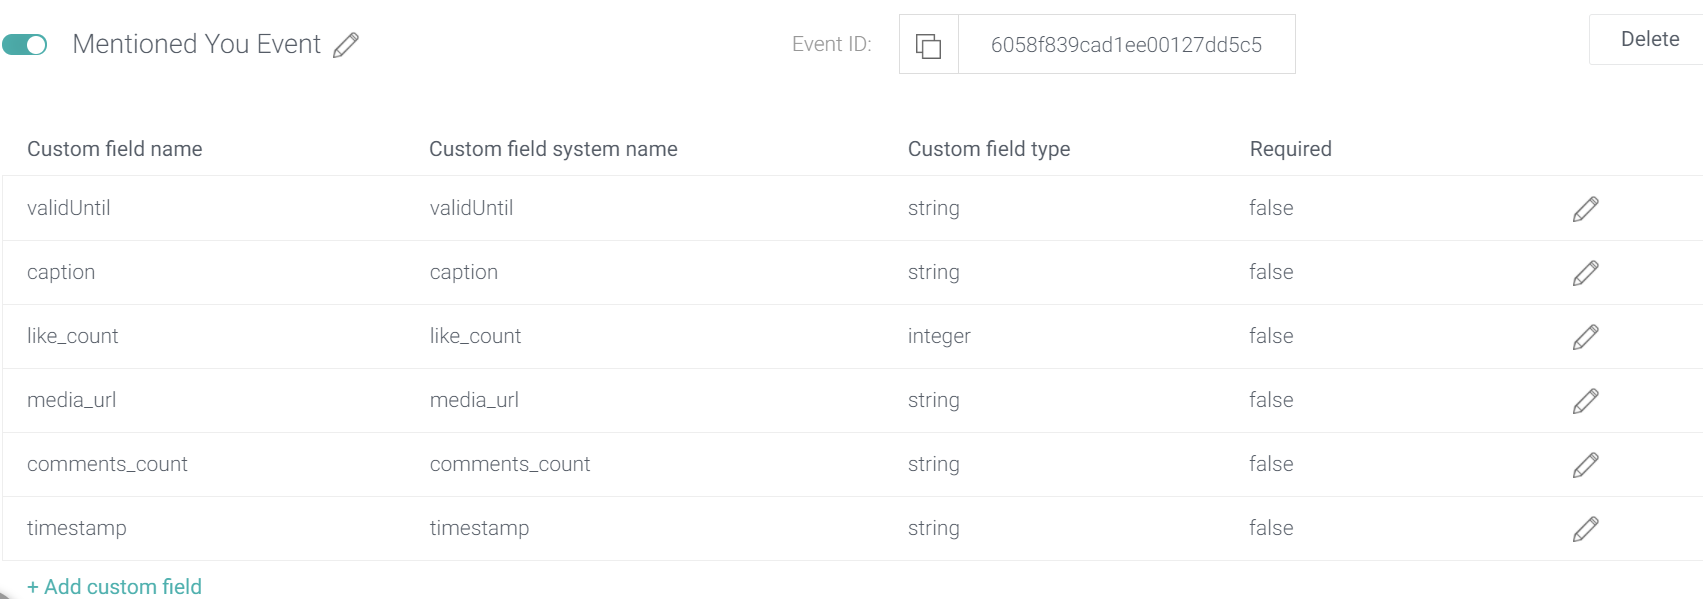Edit the caption custom field
Viewport: 1703px width, 599px height.
(x=1586, y=273)
